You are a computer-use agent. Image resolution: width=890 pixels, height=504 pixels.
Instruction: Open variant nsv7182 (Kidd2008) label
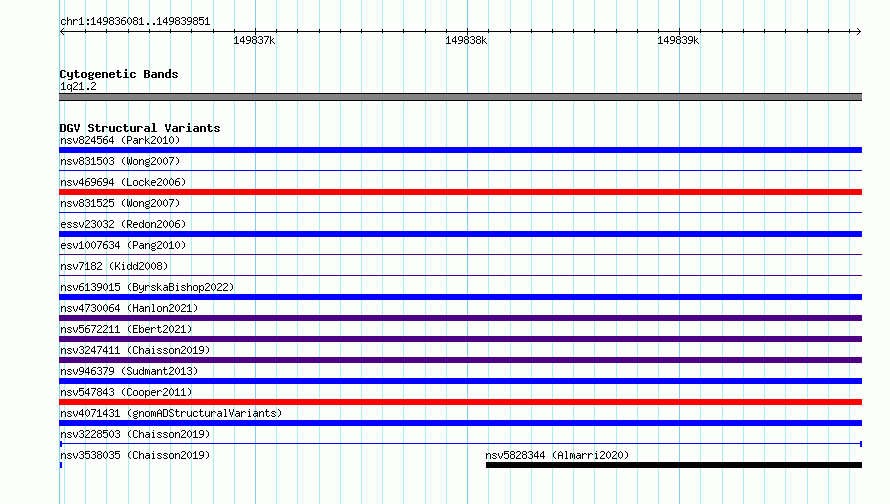click(114, 266)
